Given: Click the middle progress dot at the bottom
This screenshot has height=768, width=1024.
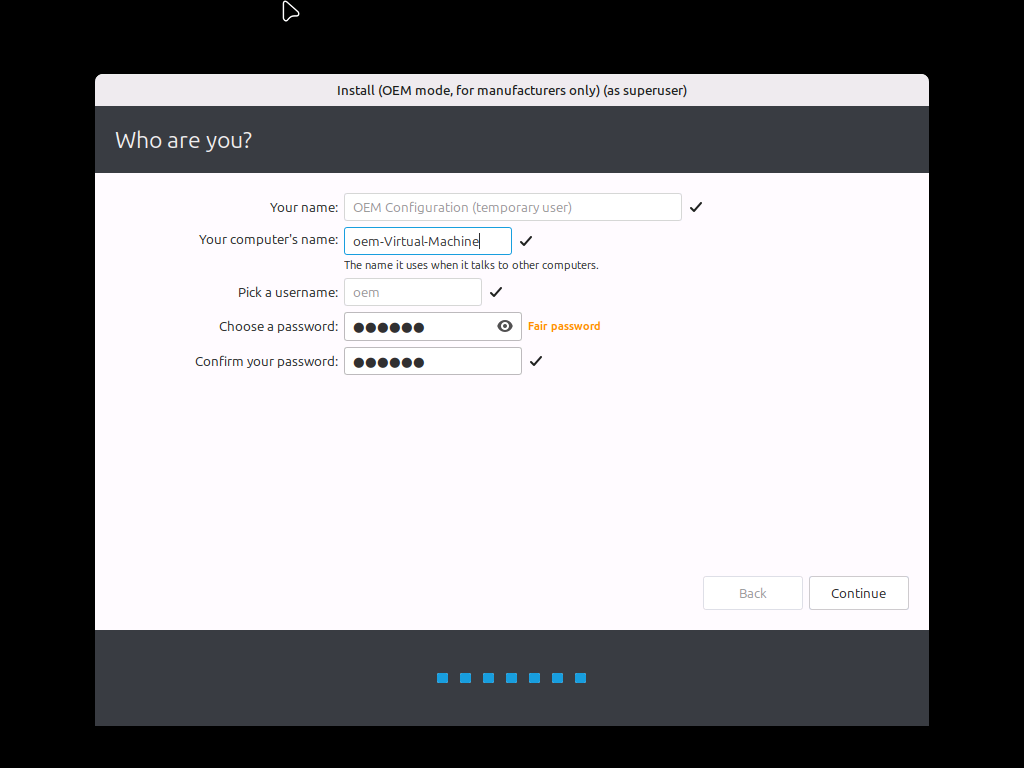Looking at the screenshot, I should [511, 678].
